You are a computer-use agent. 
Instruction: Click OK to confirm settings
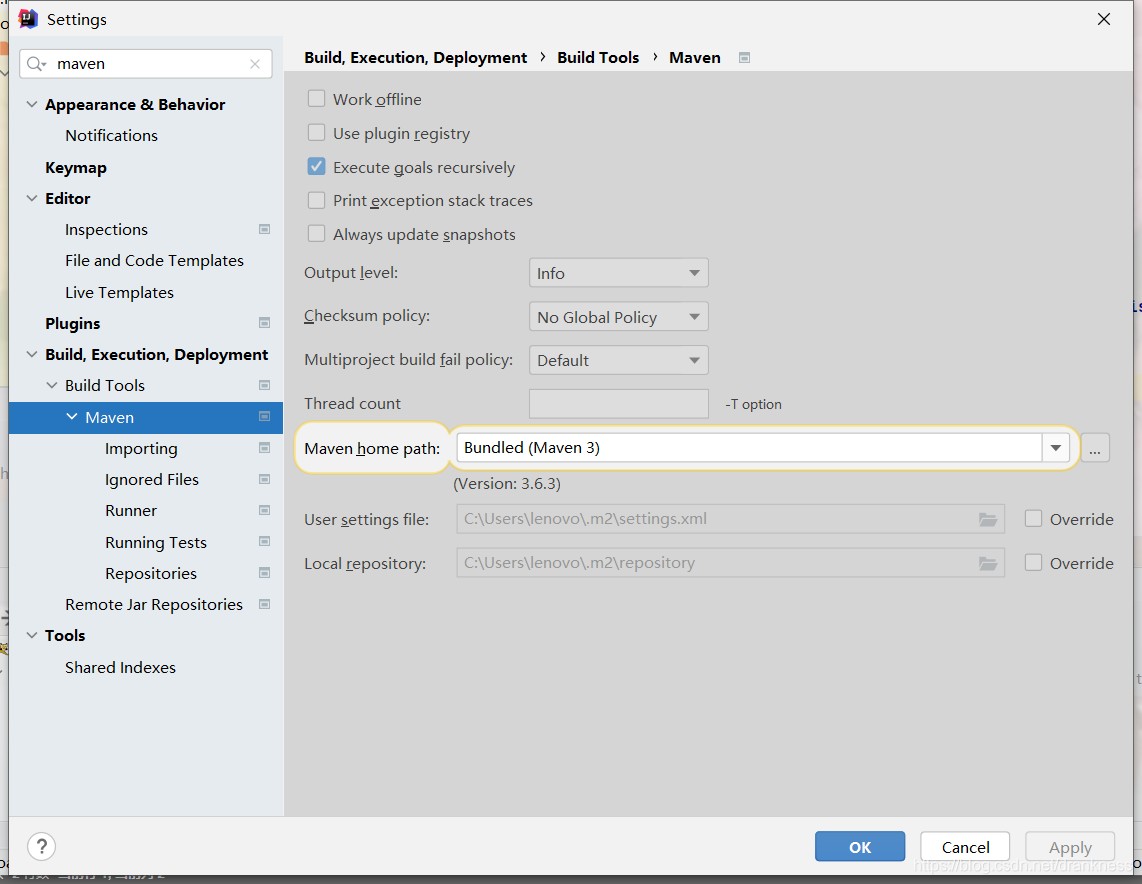pyautogui.click(x=859, y=847)
